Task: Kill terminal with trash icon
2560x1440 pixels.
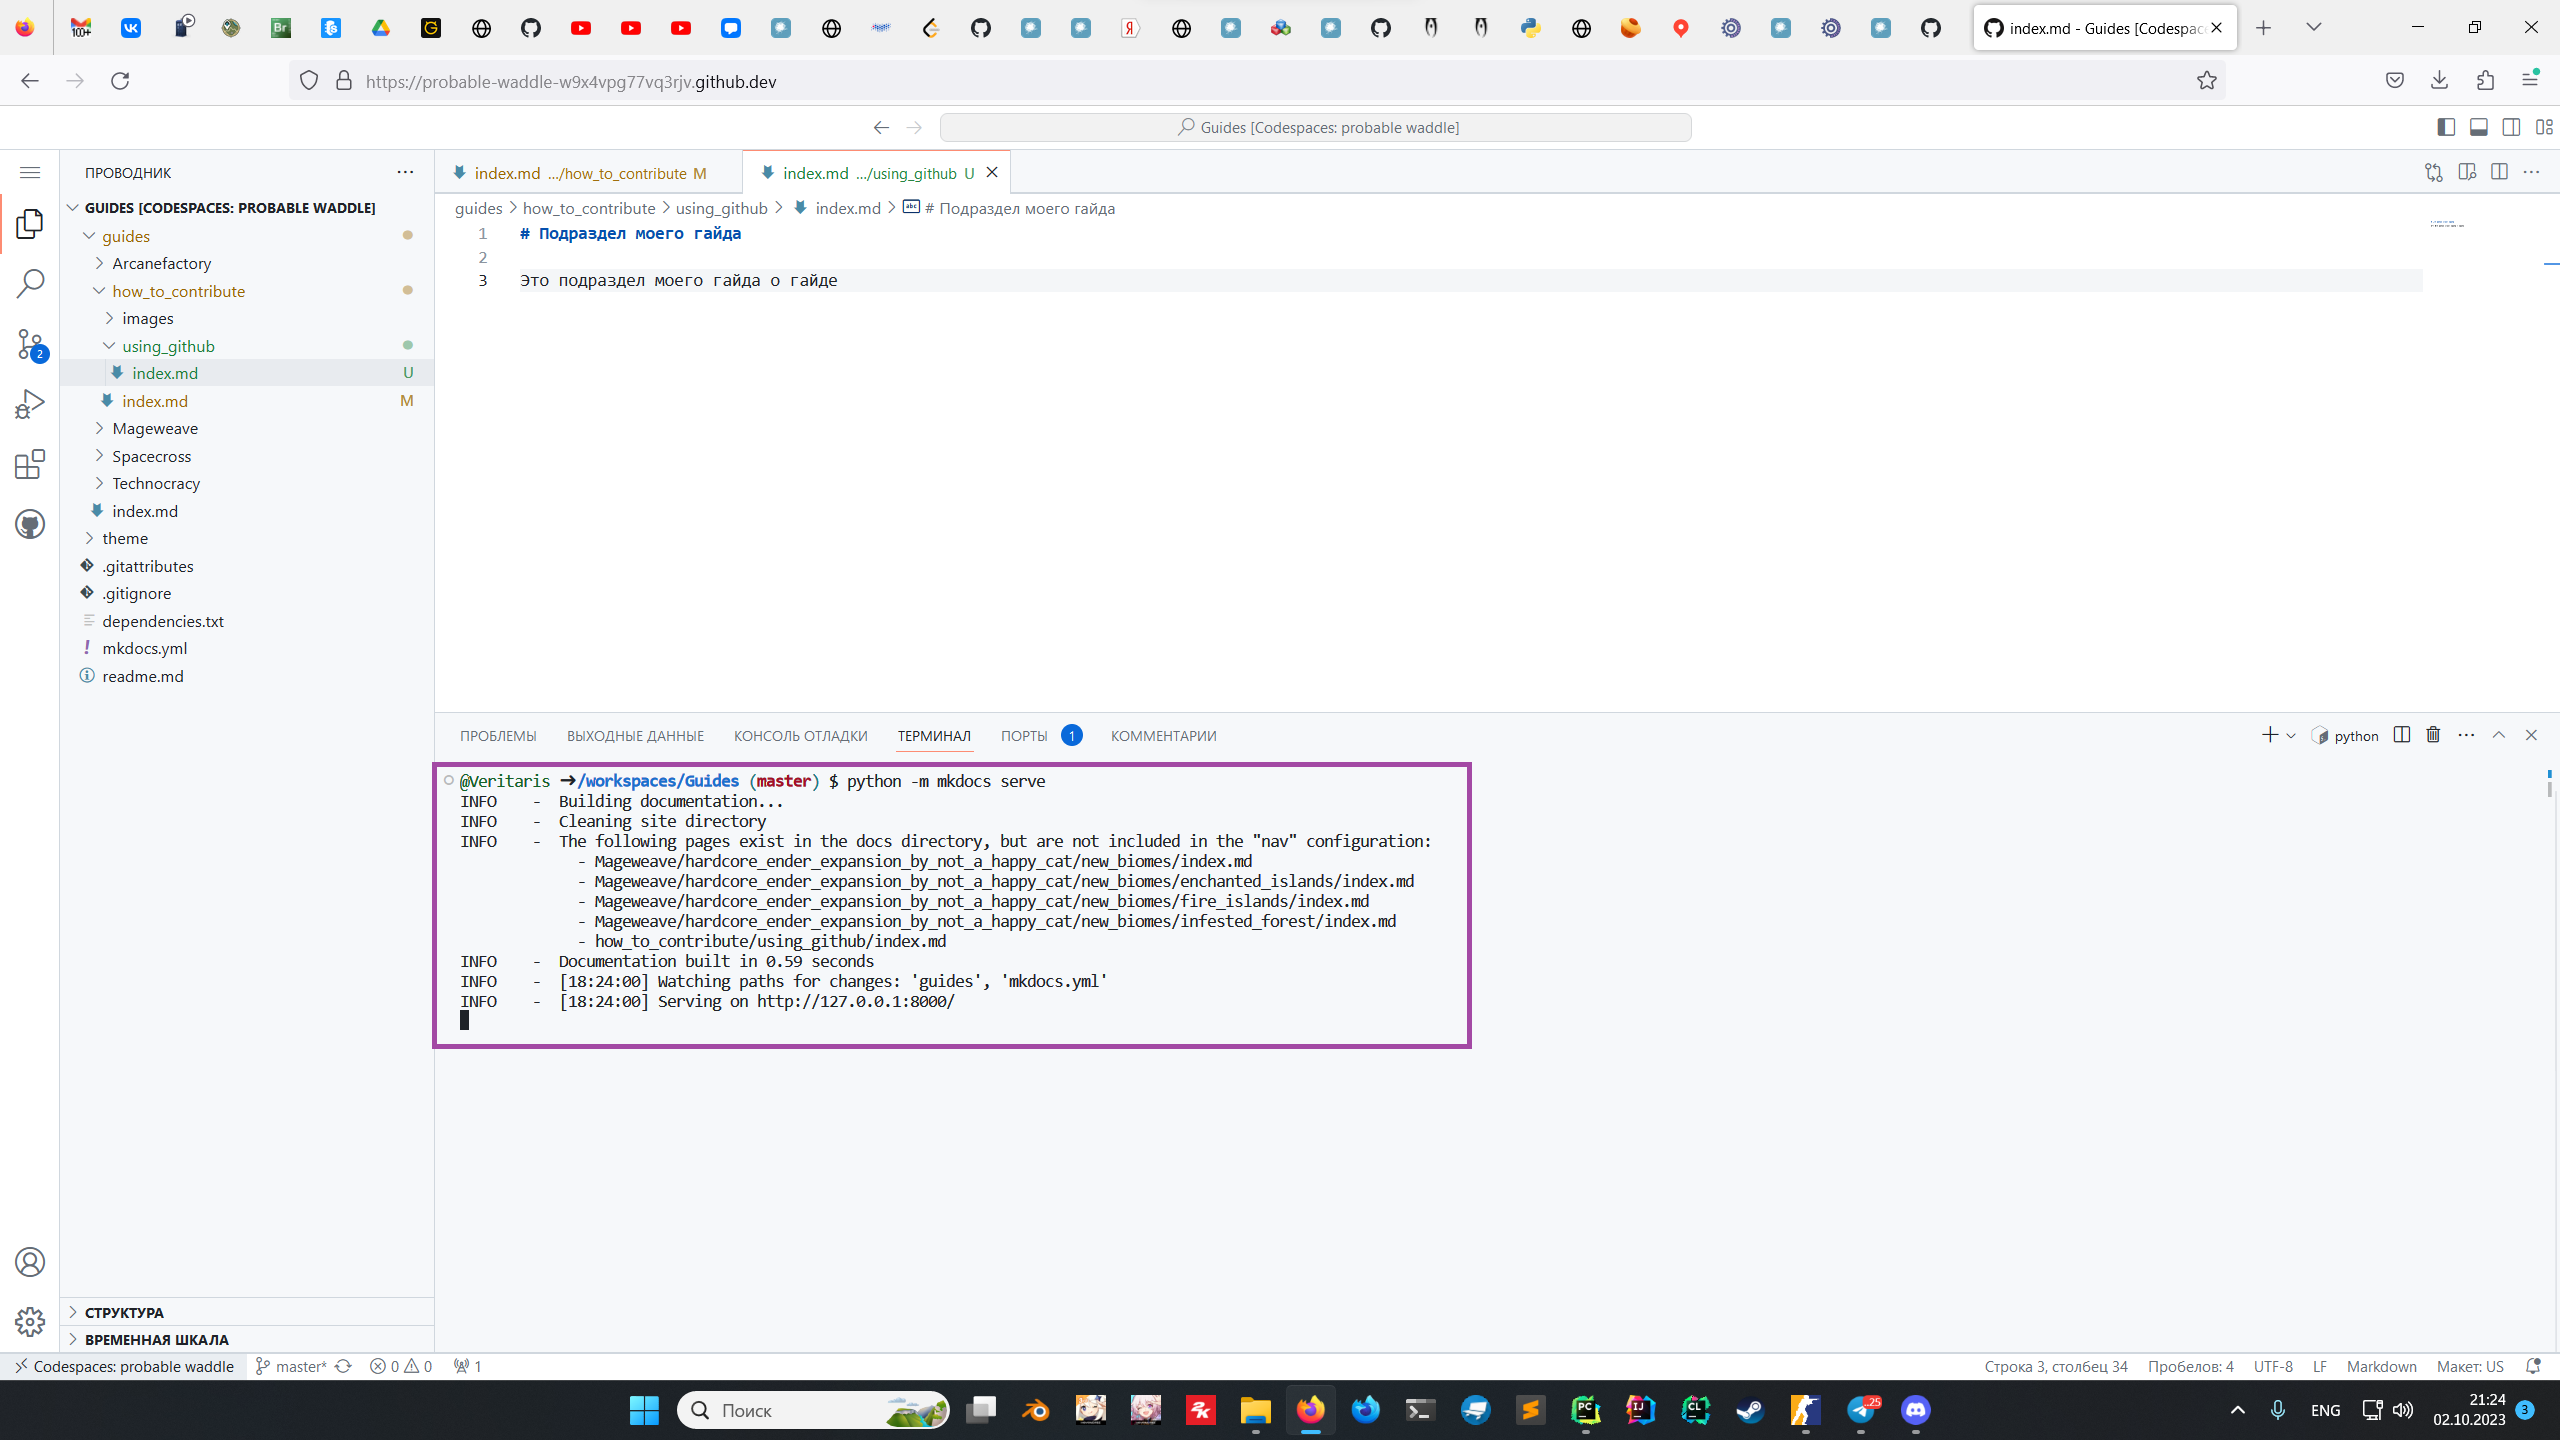Action: pyautogui.click(x=2433, y=735)
